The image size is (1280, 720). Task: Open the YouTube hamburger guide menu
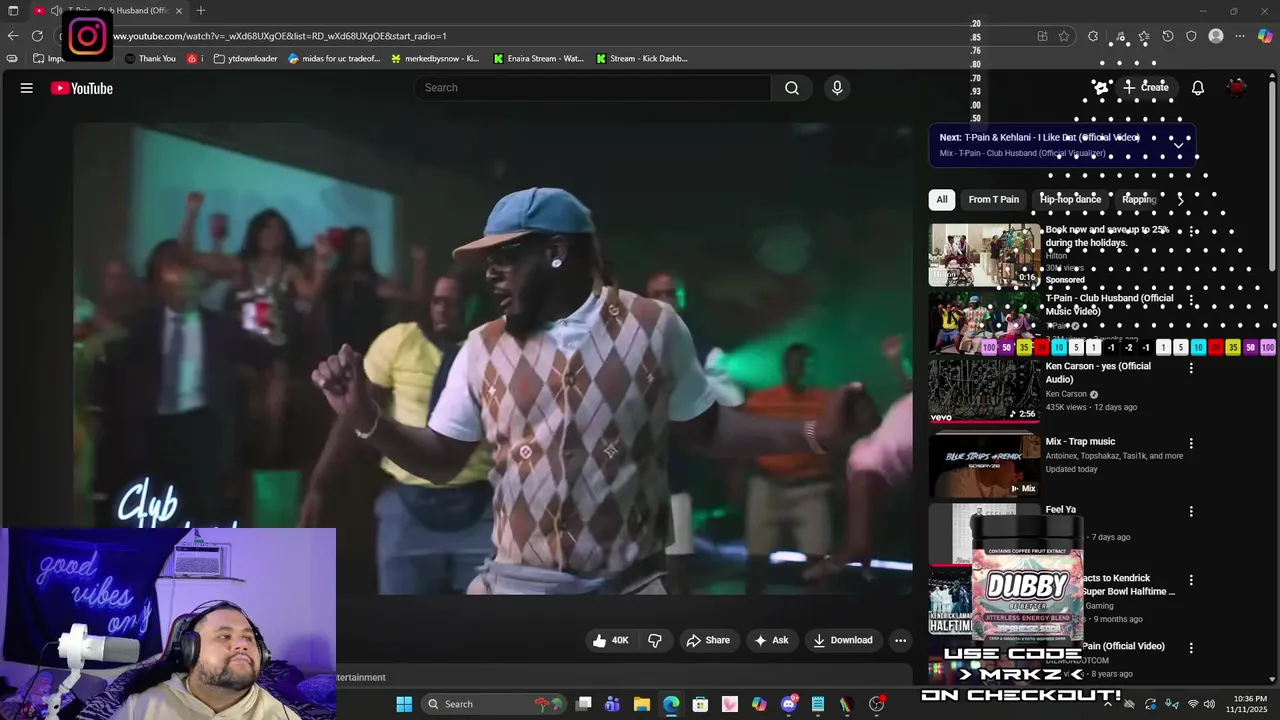point(27,88)
